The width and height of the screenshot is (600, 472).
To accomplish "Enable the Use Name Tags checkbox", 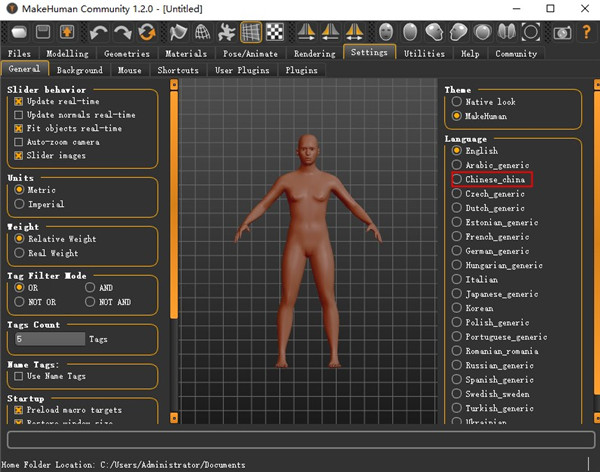I will pos(19,376).
